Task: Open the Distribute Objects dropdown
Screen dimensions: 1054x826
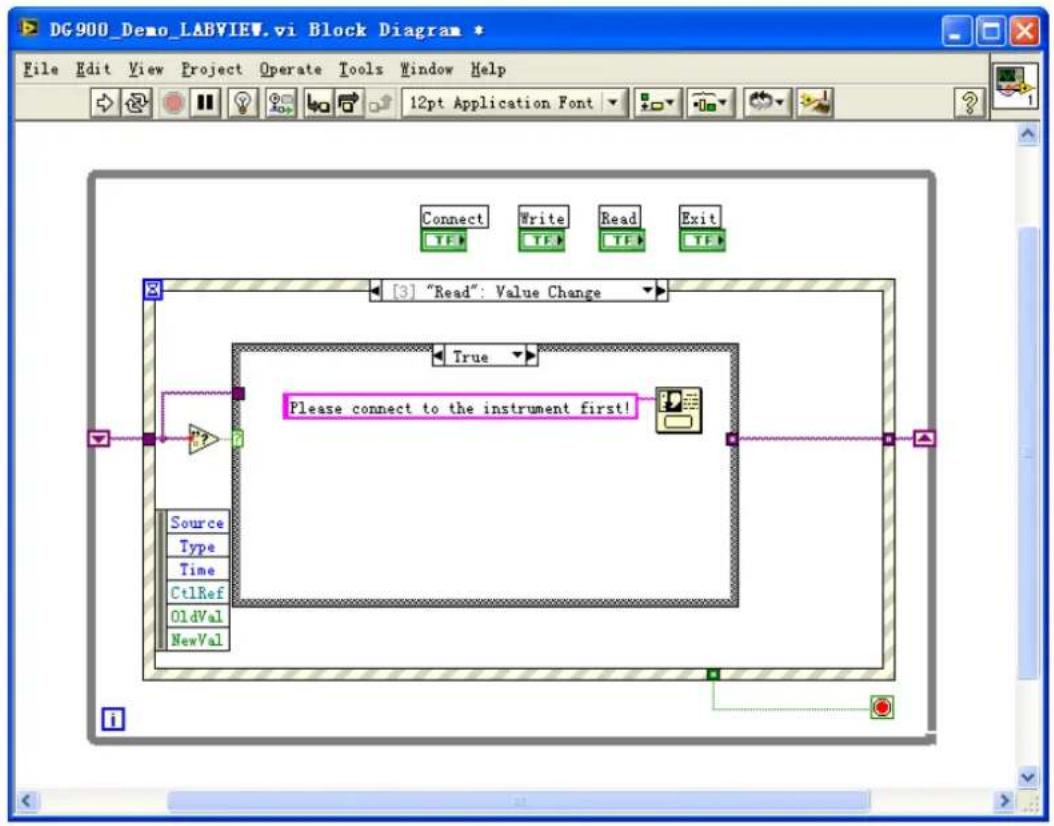Action: point(711,103)
